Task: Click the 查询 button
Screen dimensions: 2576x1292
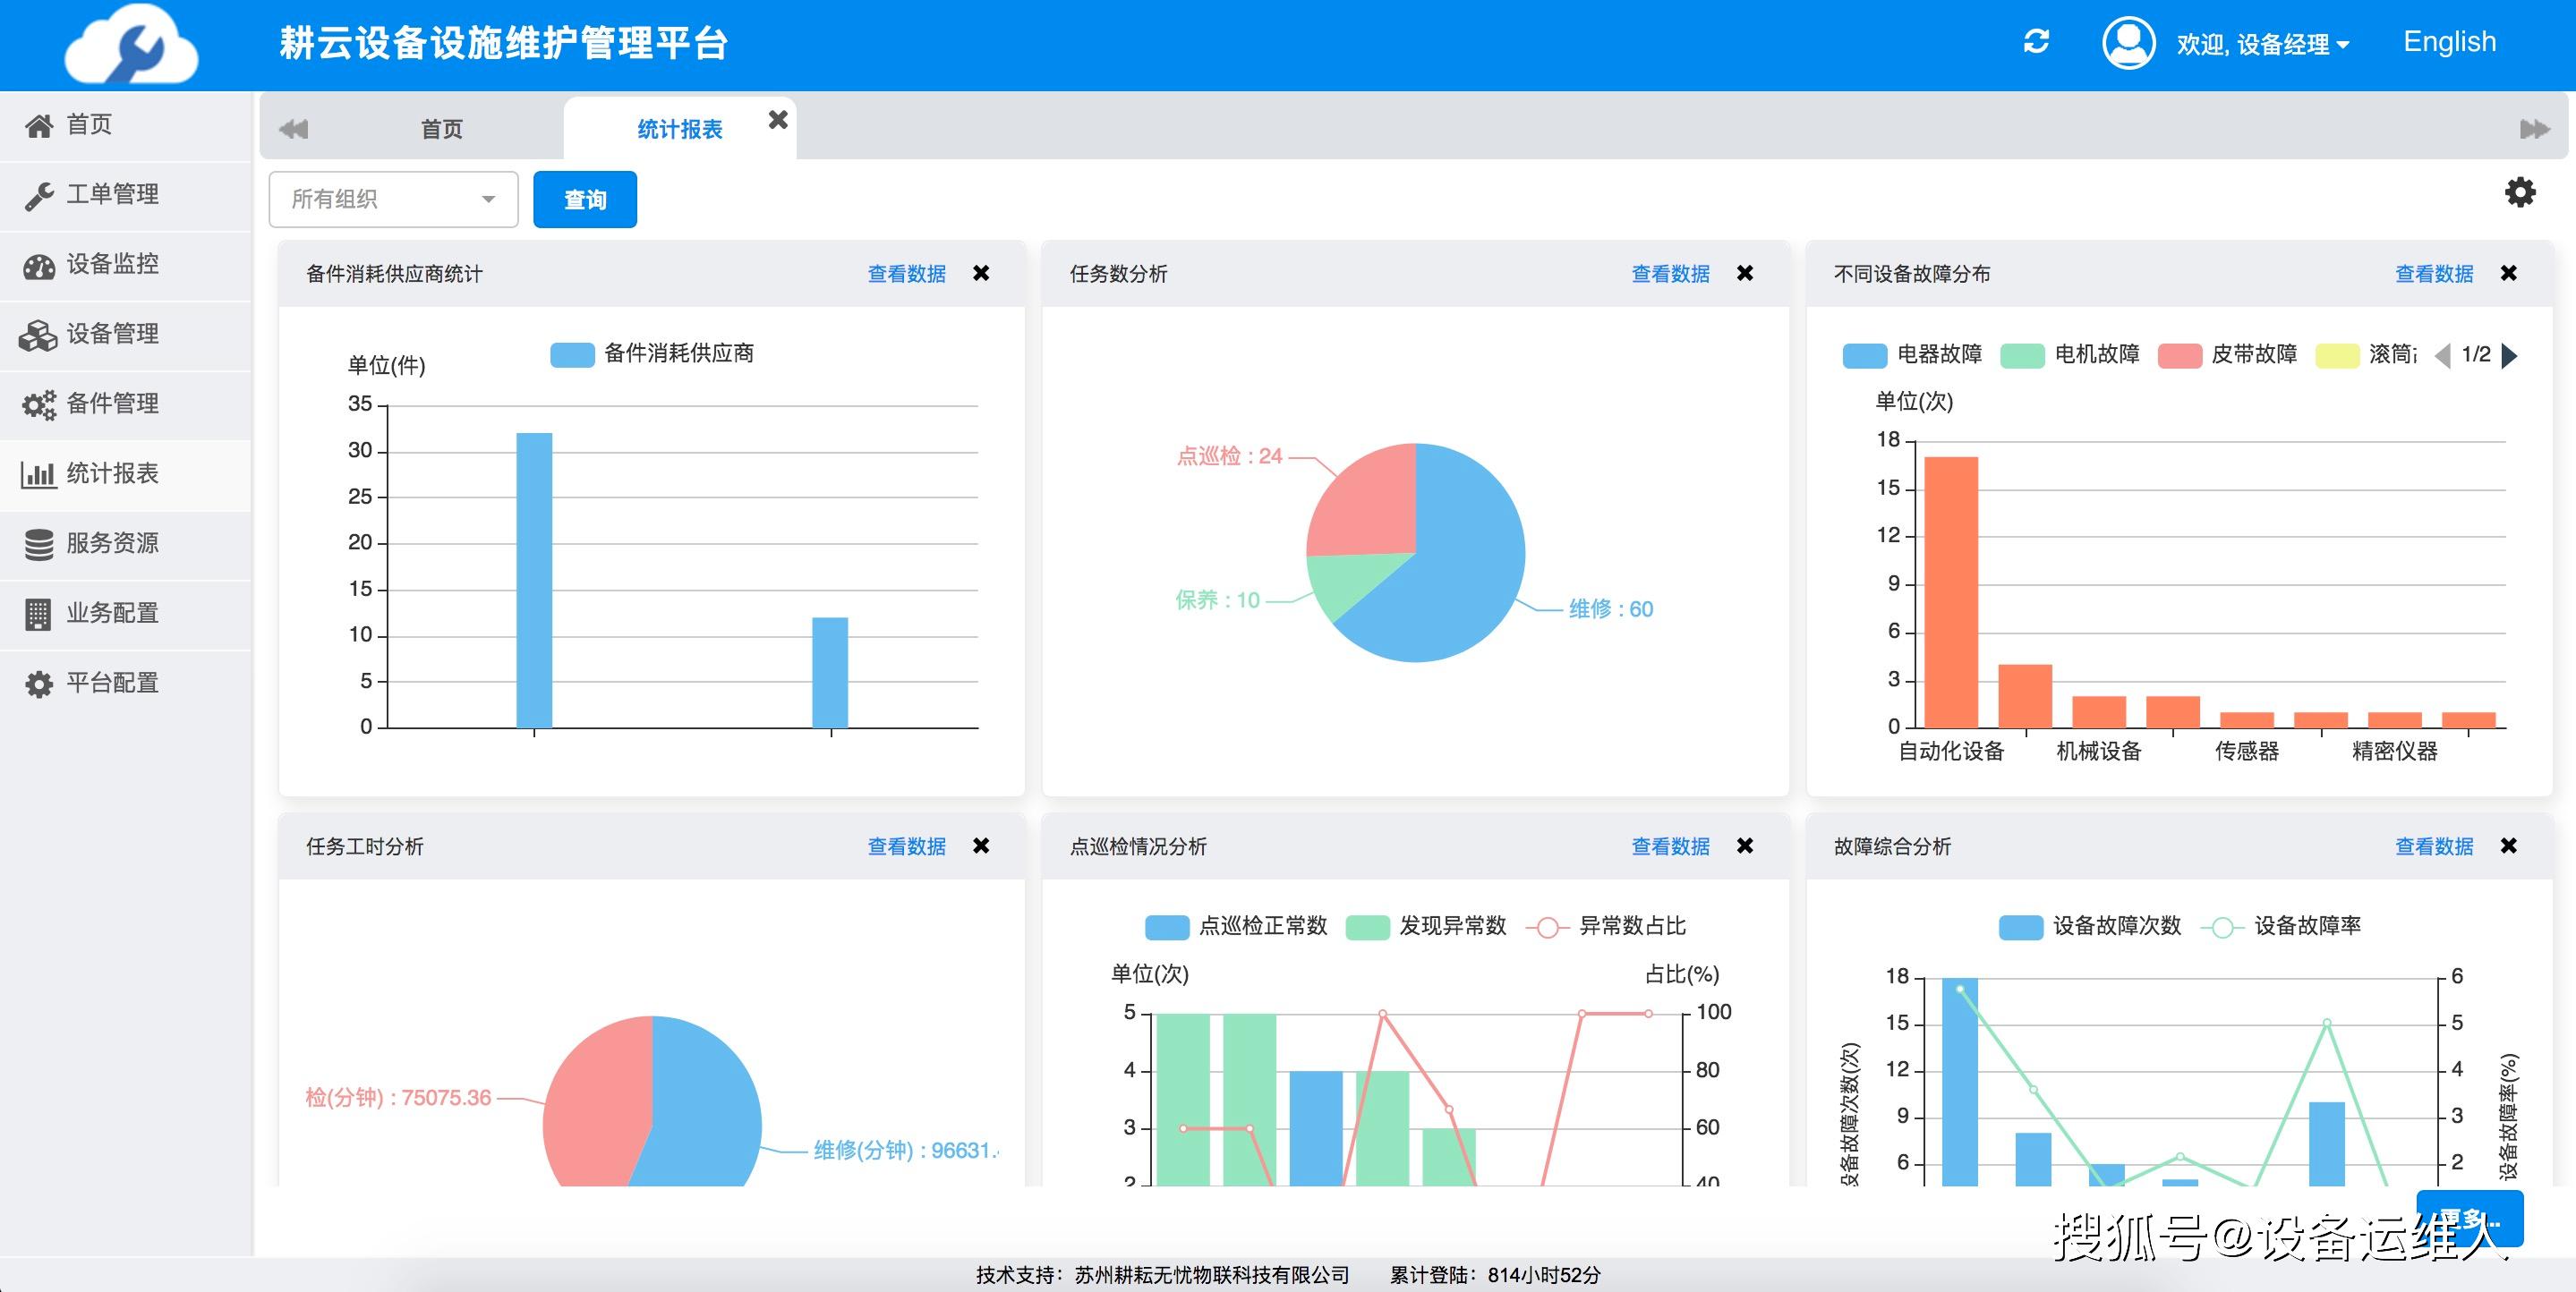Action: pos(584,200)
